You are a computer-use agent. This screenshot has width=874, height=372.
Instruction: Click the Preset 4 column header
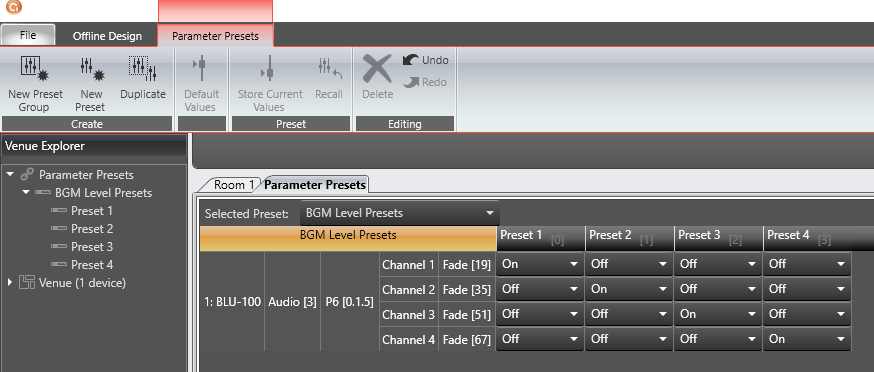pos(807,238)
